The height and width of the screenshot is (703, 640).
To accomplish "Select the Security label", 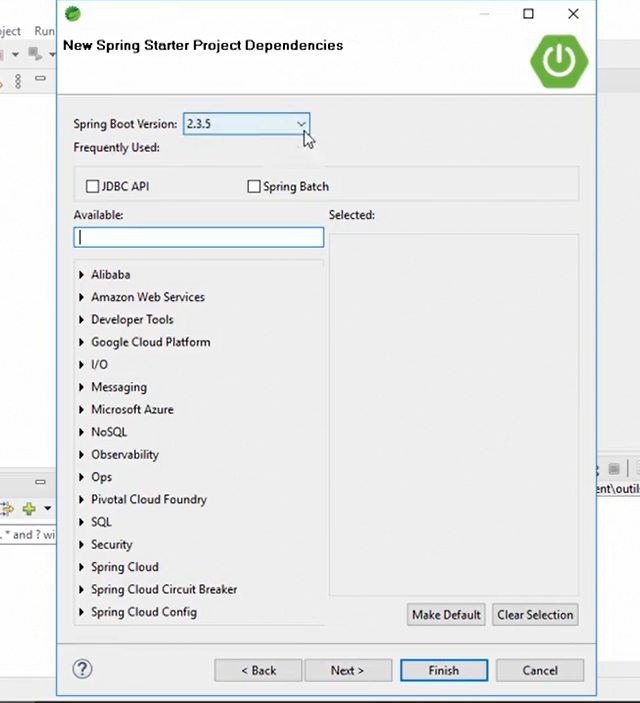I will click(112, 544).
